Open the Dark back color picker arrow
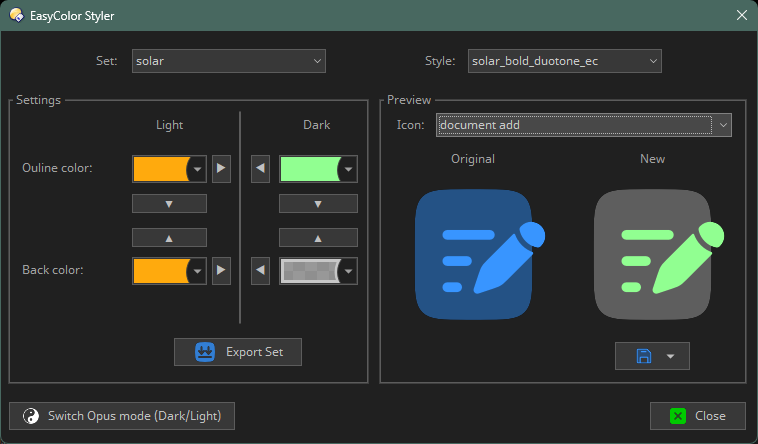This screenshot has height=444, width=758. click(348, 271)
